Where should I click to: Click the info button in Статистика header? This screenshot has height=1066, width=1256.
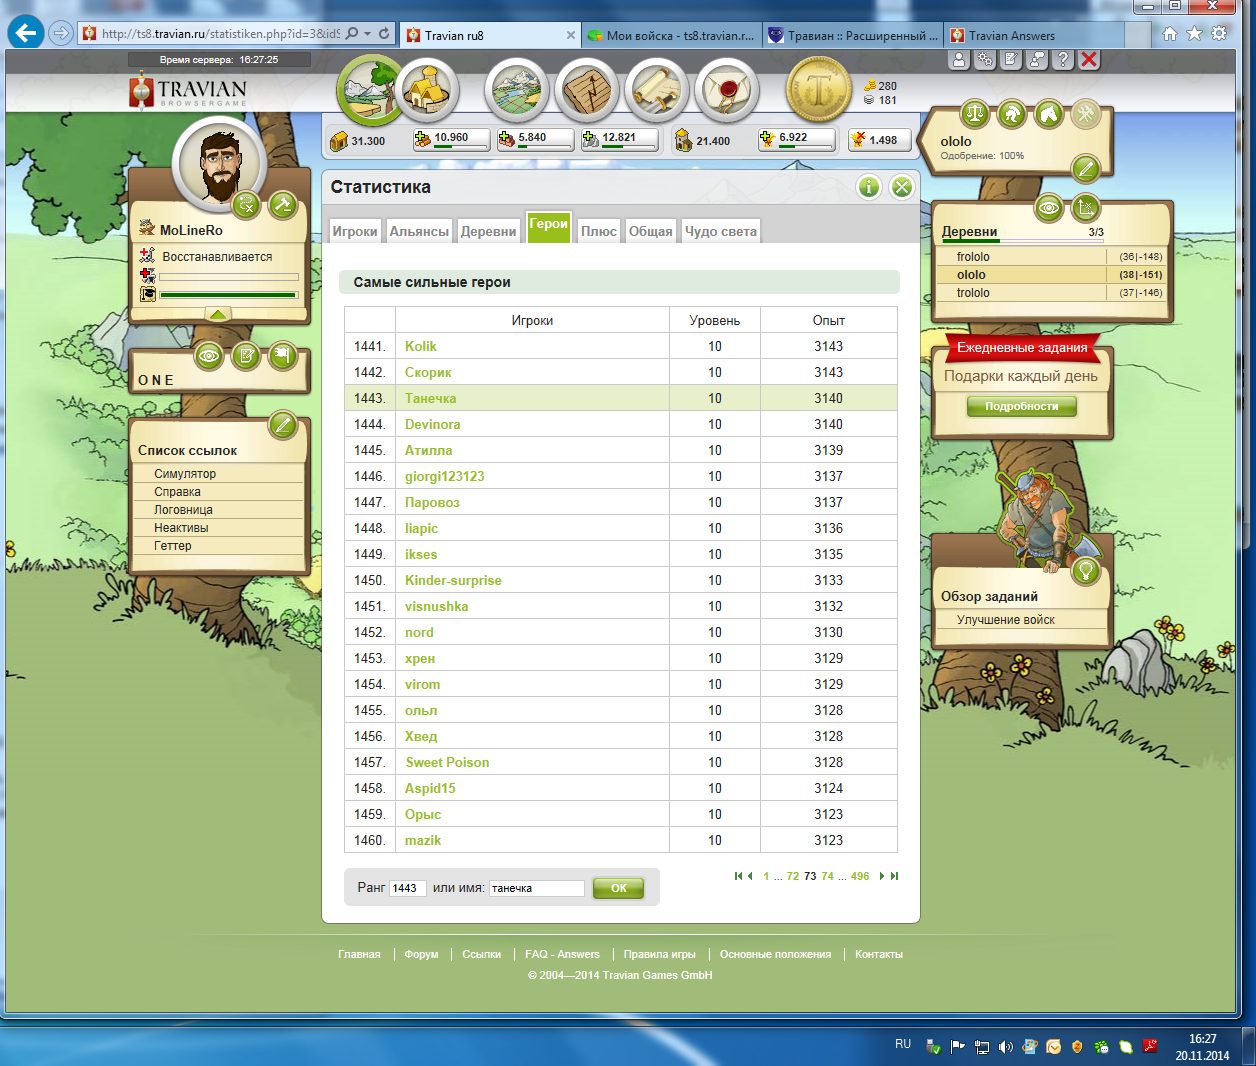pyautogui.click(x=869, y=187)
